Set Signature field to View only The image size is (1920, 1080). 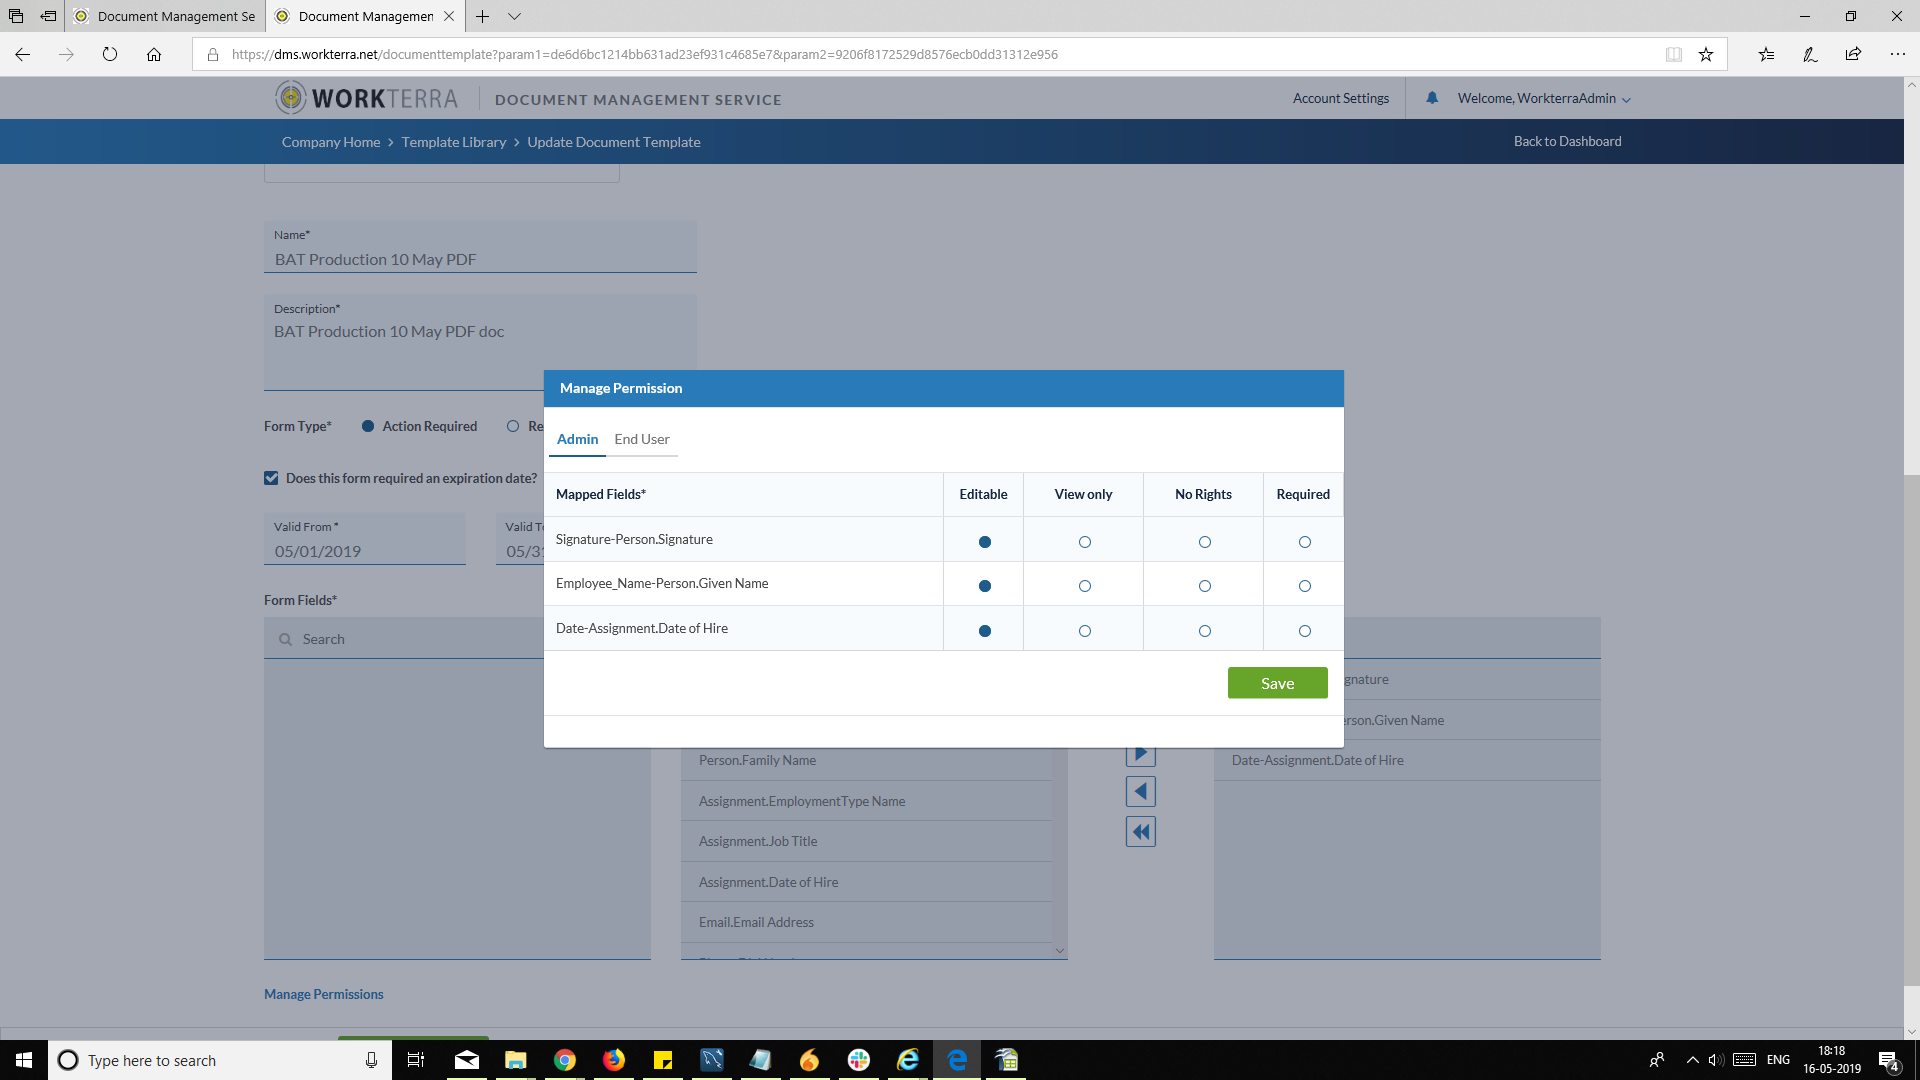tap(1084, 542)
